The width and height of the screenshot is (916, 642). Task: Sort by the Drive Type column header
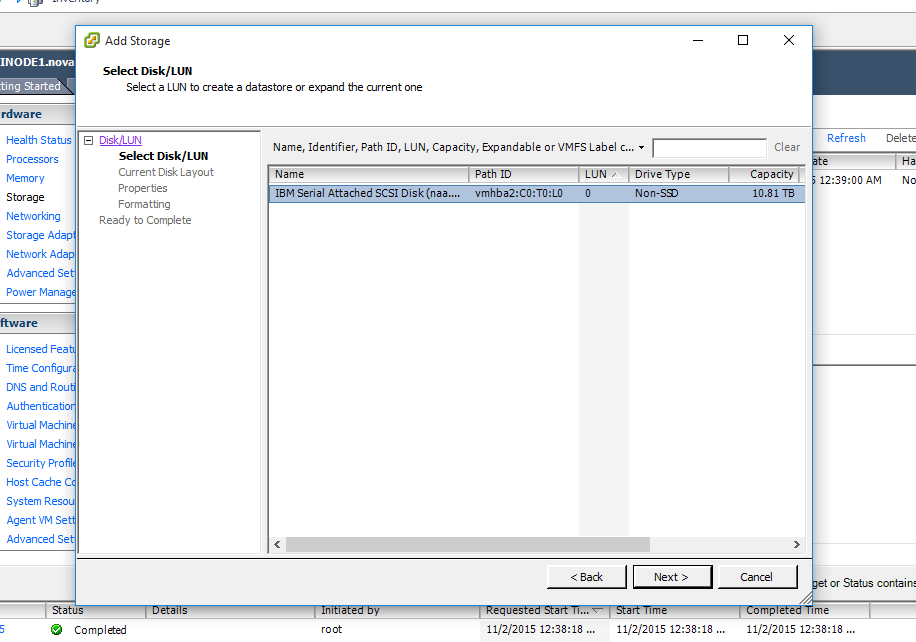click(x=679, y=174)
